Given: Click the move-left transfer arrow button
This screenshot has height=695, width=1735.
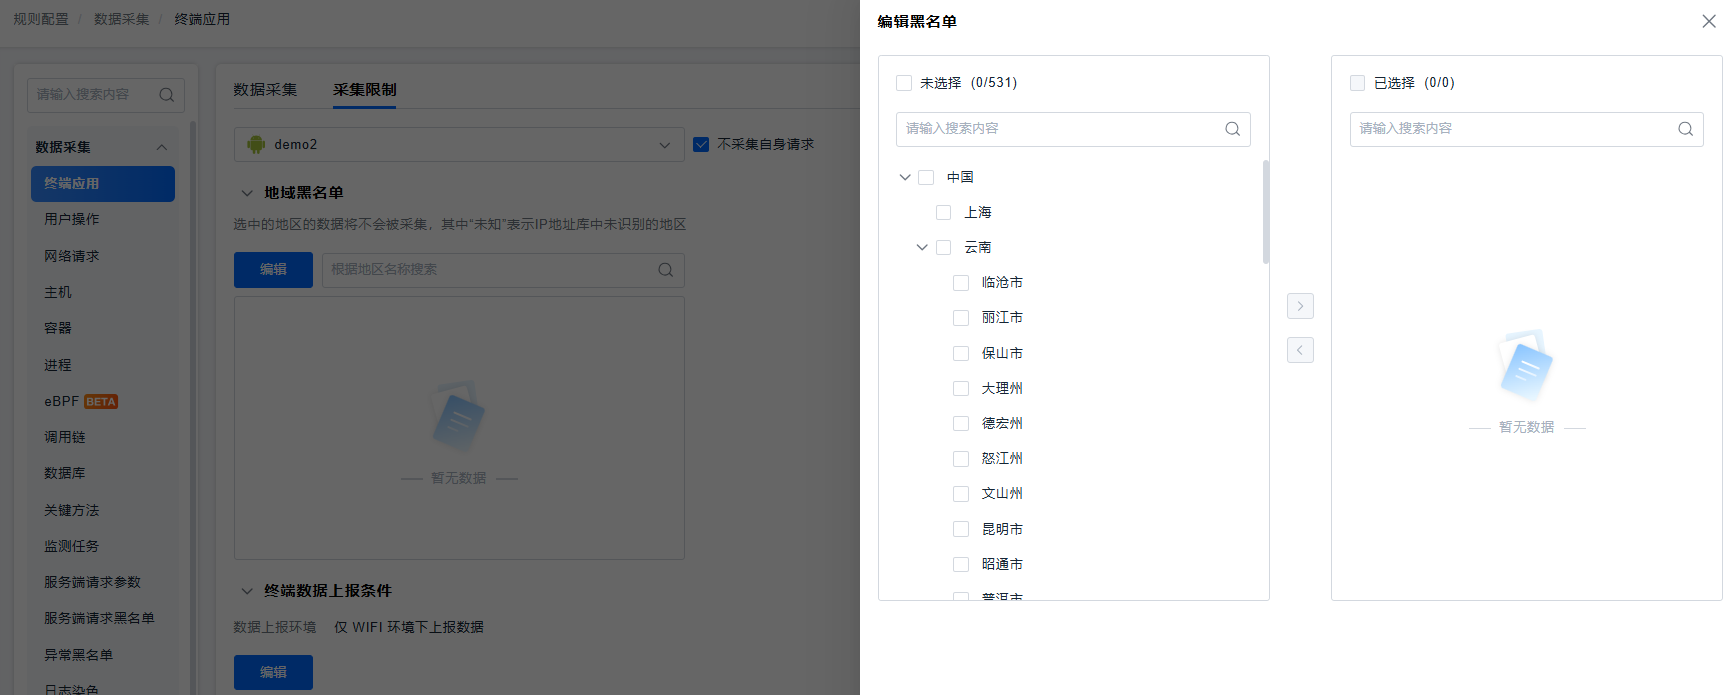Looking at the screenshot, I should [x=1300, y=350].
